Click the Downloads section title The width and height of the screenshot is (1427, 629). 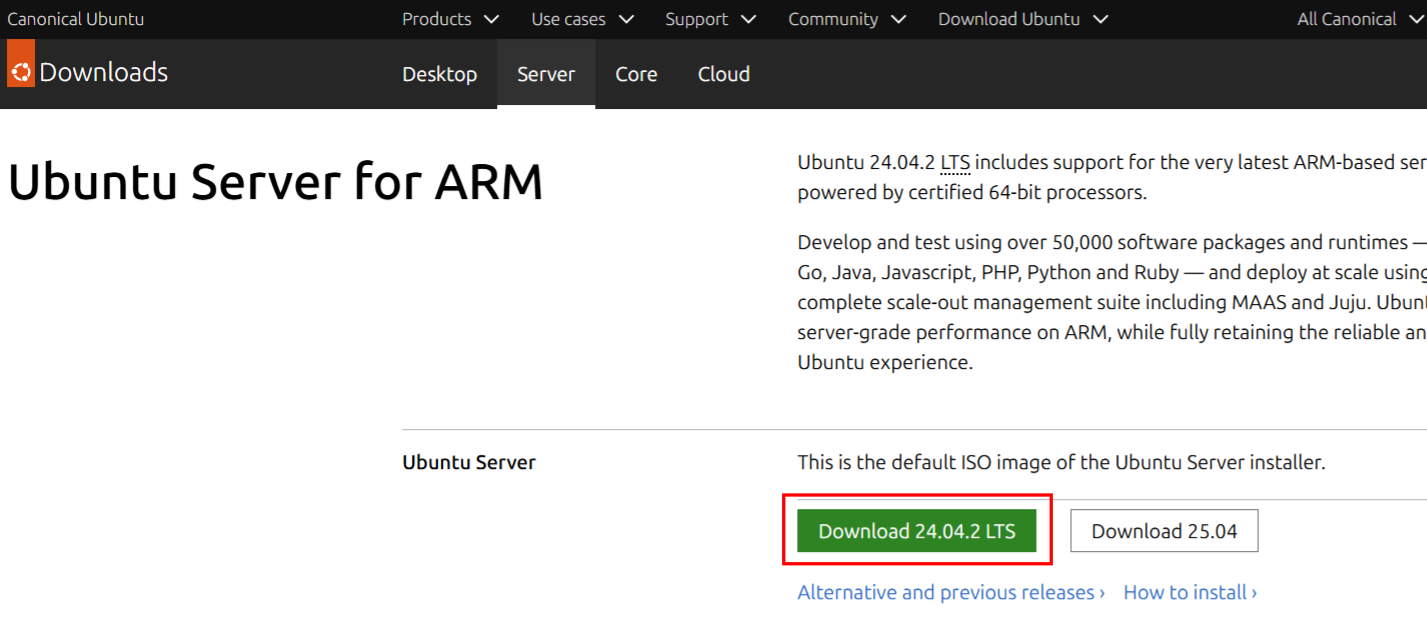(x=103, y=72)
